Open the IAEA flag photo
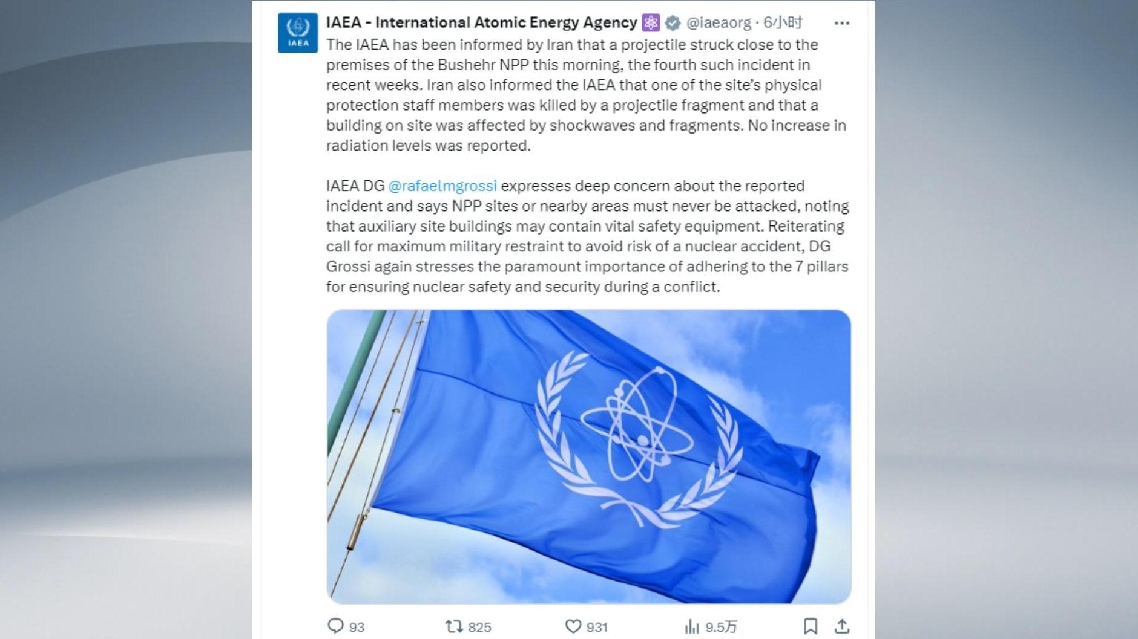 (588, 456)
